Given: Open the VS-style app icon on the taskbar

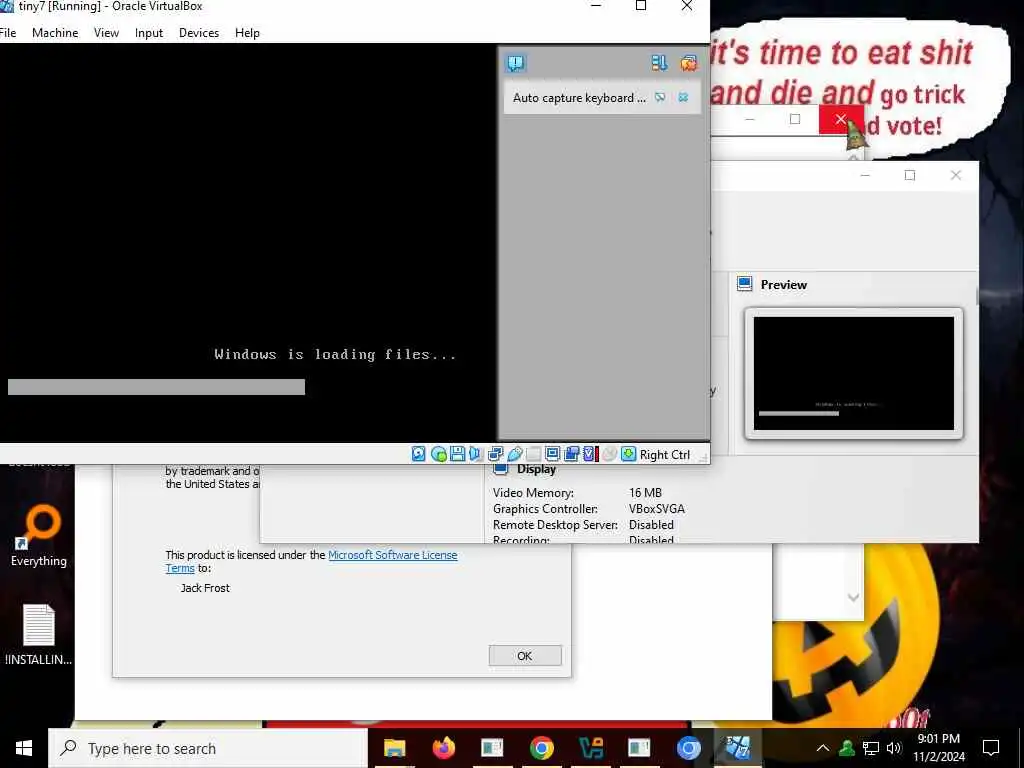Looking at the screenshot, I should 590,748.
